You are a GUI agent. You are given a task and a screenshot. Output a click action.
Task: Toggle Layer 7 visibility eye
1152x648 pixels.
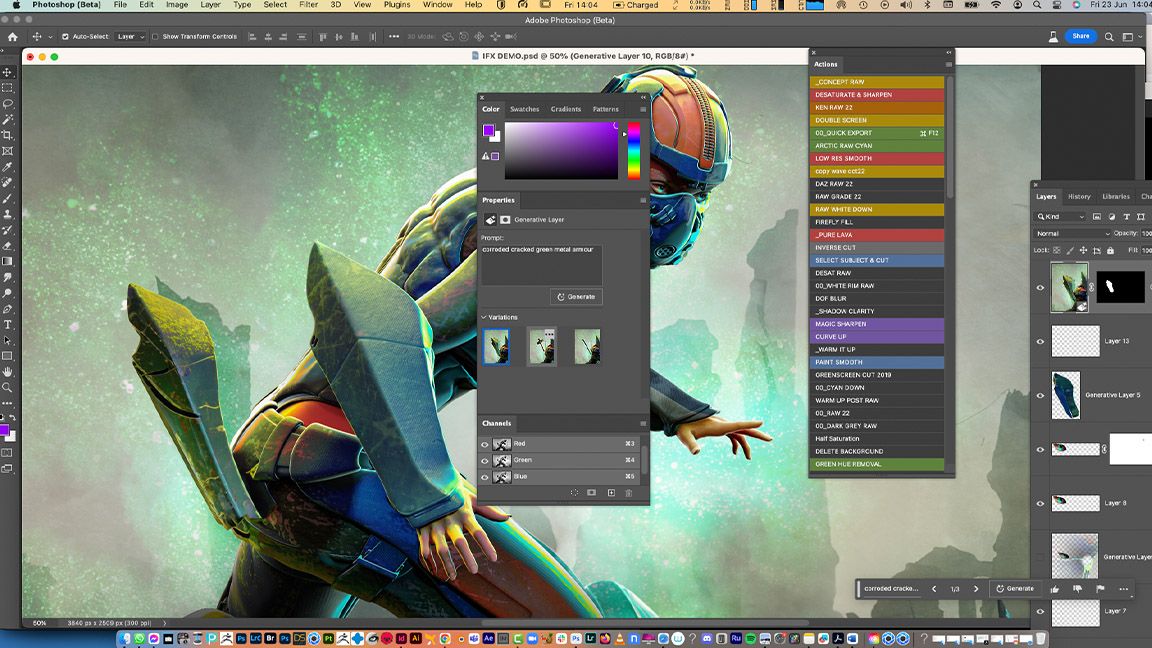tap(1040, 611)
